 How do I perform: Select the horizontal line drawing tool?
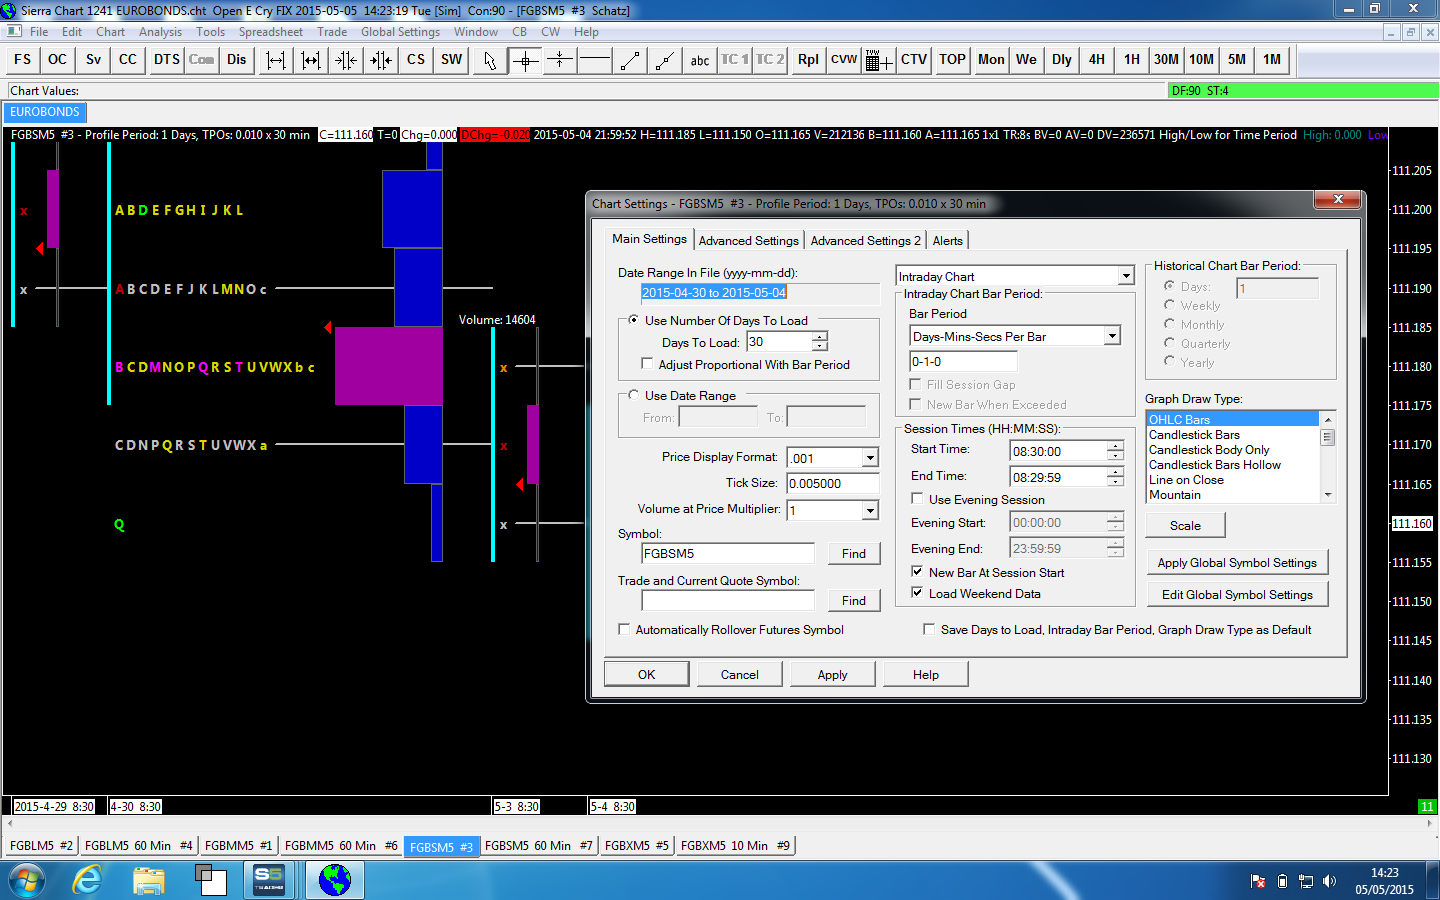click(594, 60)
